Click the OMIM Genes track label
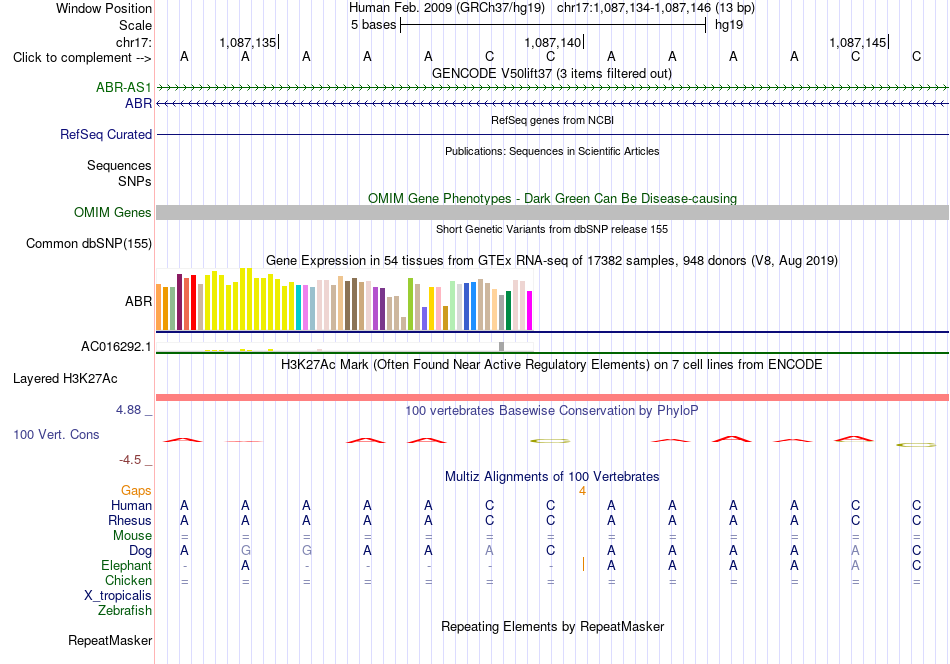This screenshot has width=950, height=664. [x=113, y=213]
